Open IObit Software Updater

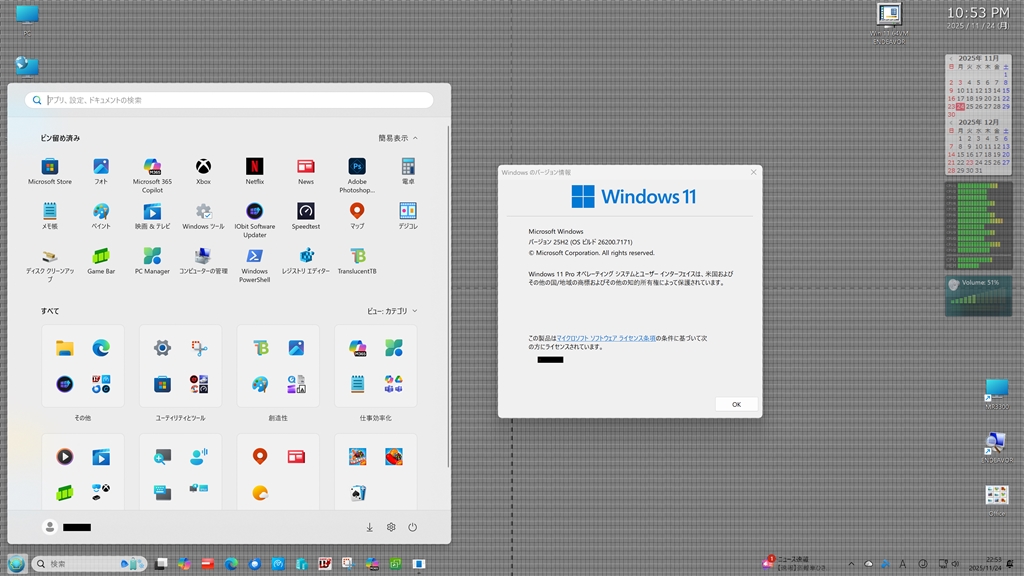click(254, 212)
